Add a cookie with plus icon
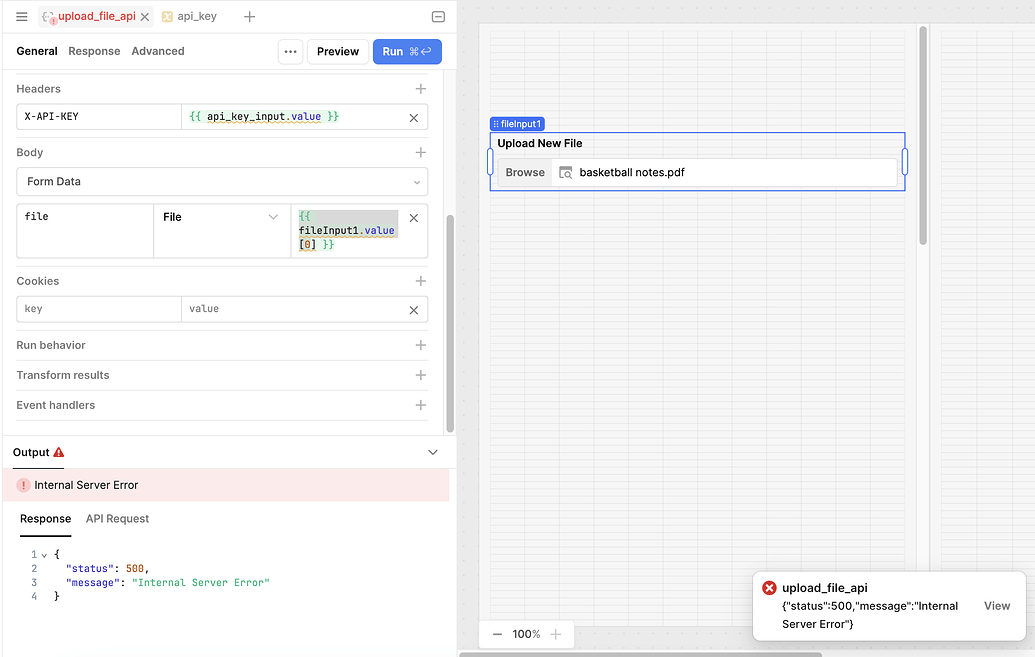This screenshot has width=1035, height=657. tap(420, 281)
